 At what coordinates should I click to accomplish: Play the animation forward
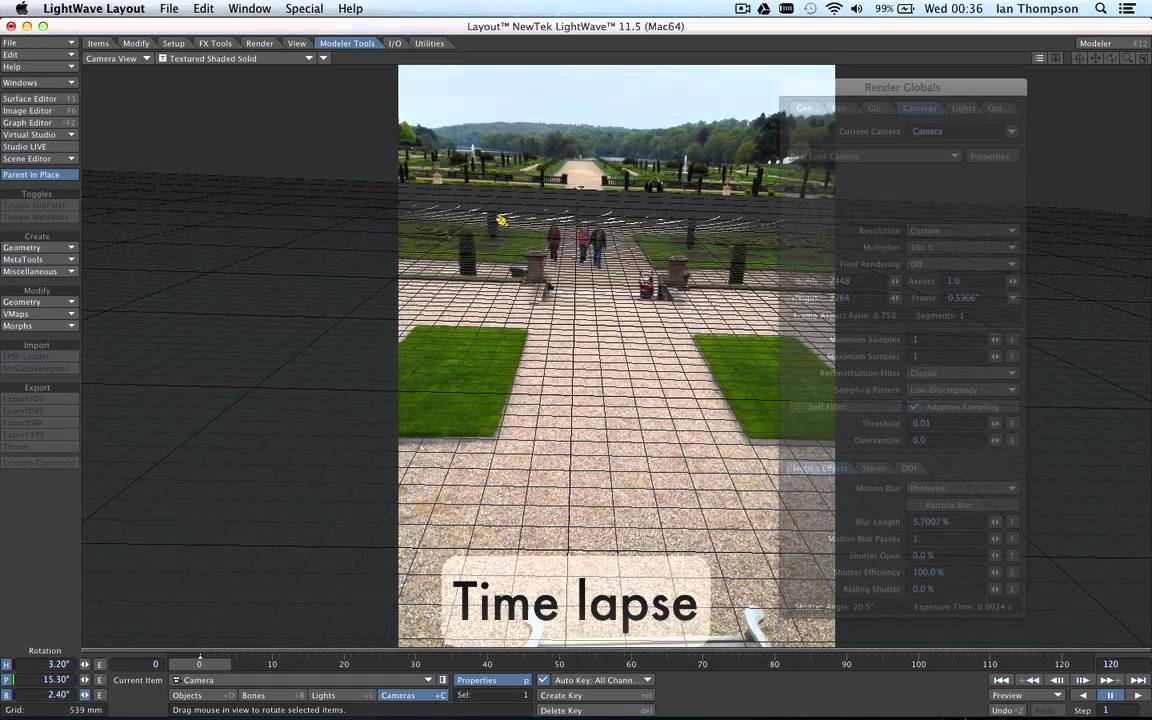point(1138,695)
